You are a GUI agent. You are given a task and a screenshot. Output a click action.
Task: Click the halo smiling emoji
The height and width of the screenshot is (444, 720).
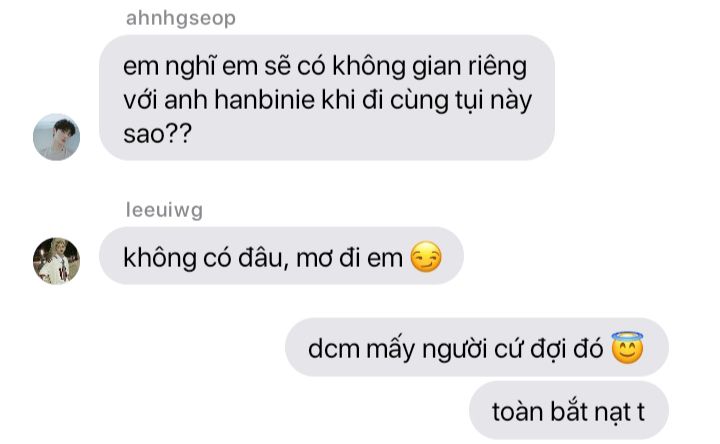point(628,348)
